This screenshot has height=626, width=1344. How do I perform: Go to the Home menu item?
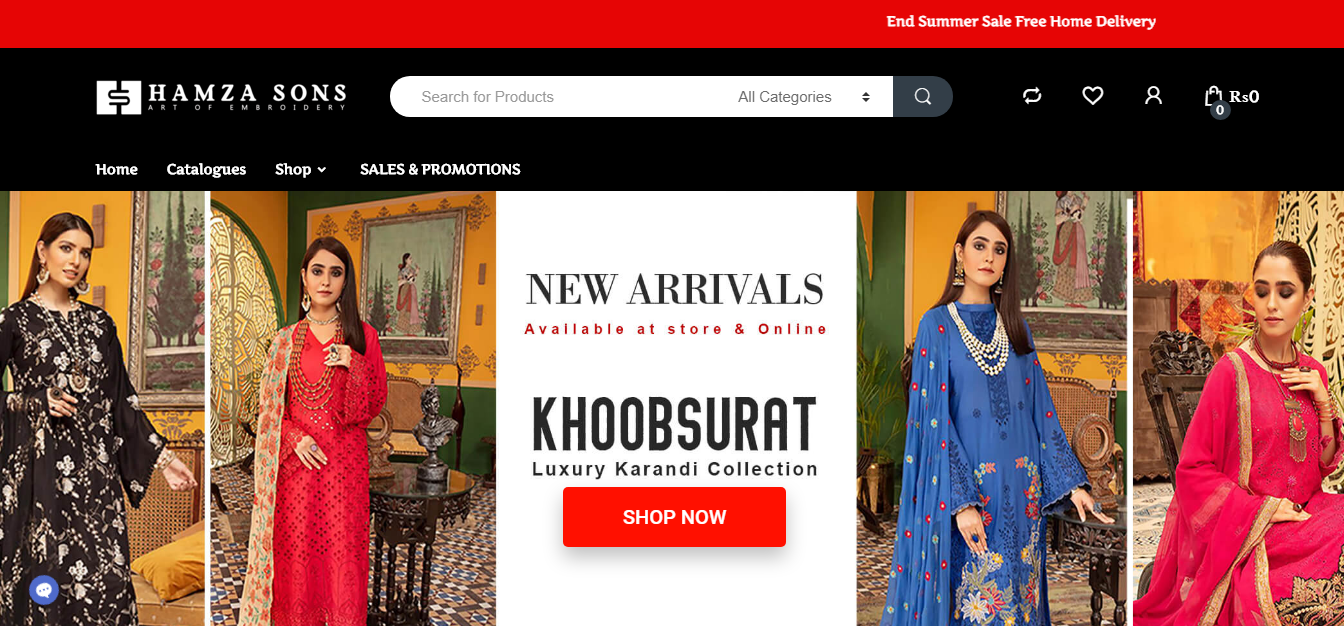coord(117,169)
